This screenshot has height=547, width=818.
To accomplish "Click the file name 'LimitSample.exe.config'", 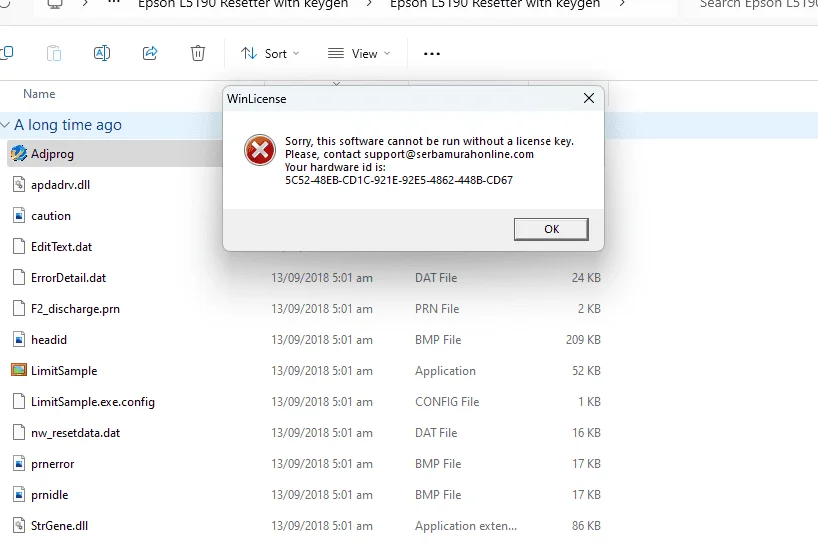I will click(93, 402).
